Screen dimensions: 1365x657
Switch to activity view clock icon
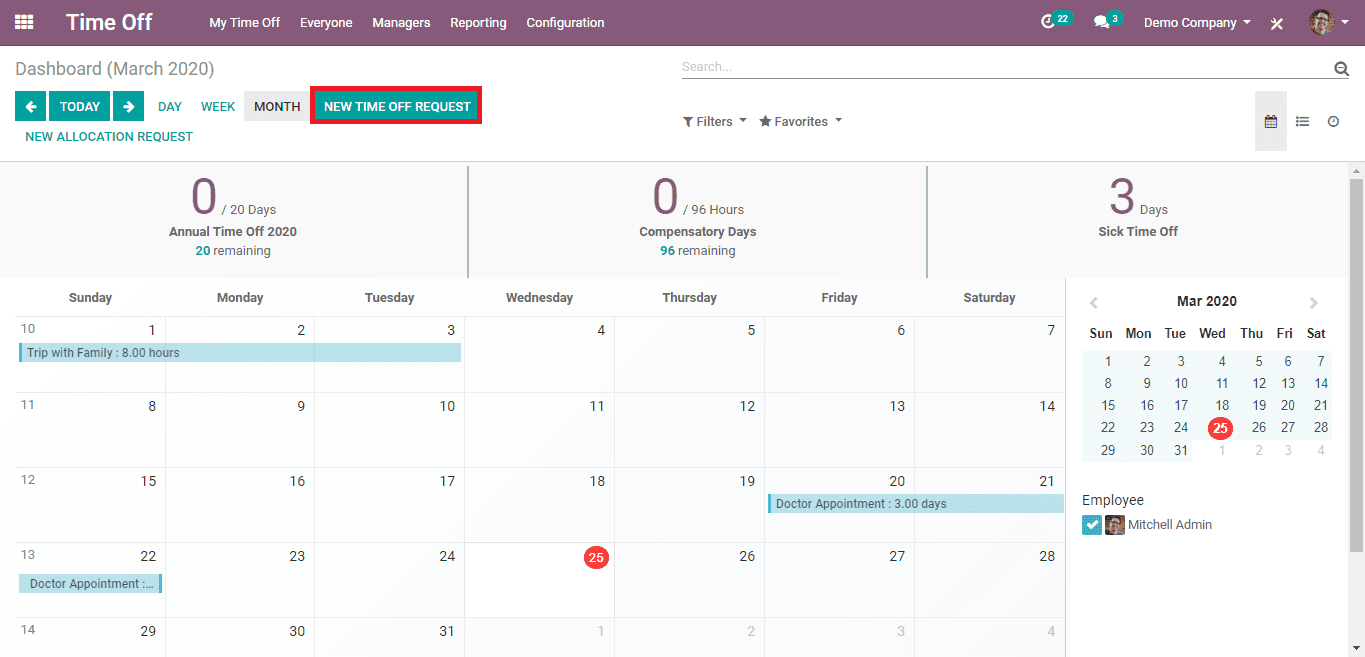(1333, 121)
